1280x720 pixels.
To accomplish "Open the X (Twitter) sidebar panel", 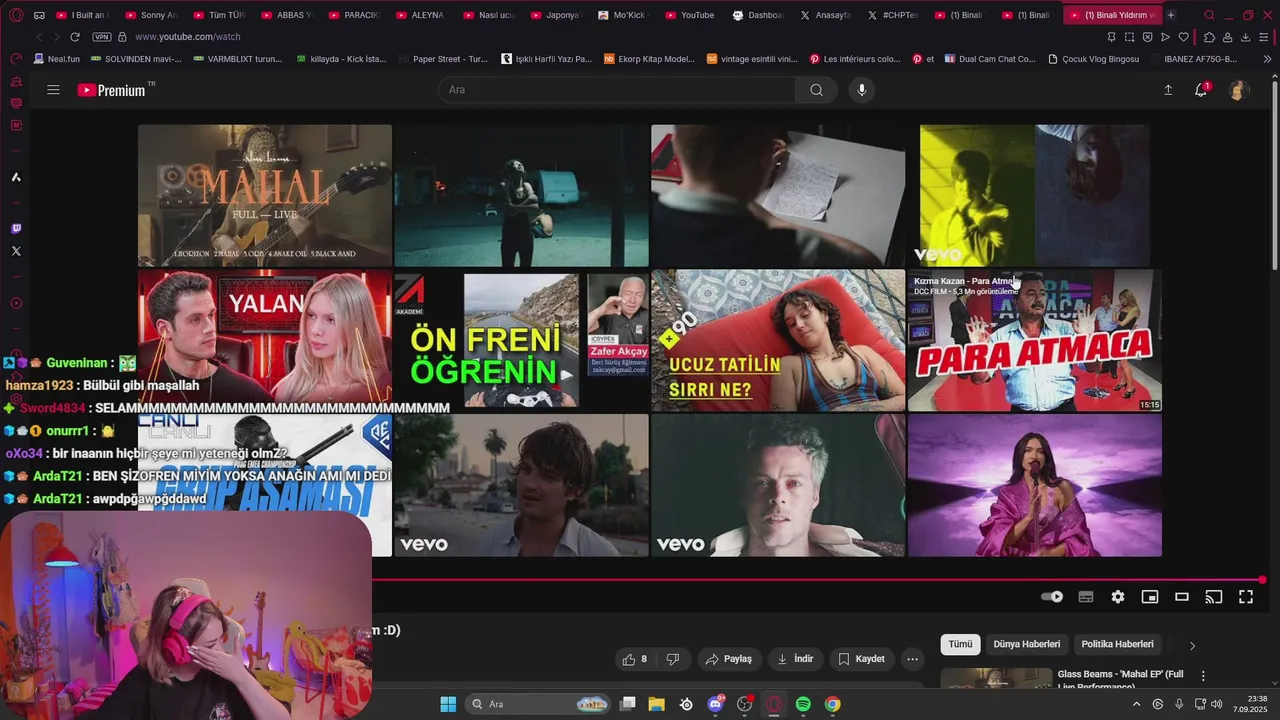I will click(16, 251).
